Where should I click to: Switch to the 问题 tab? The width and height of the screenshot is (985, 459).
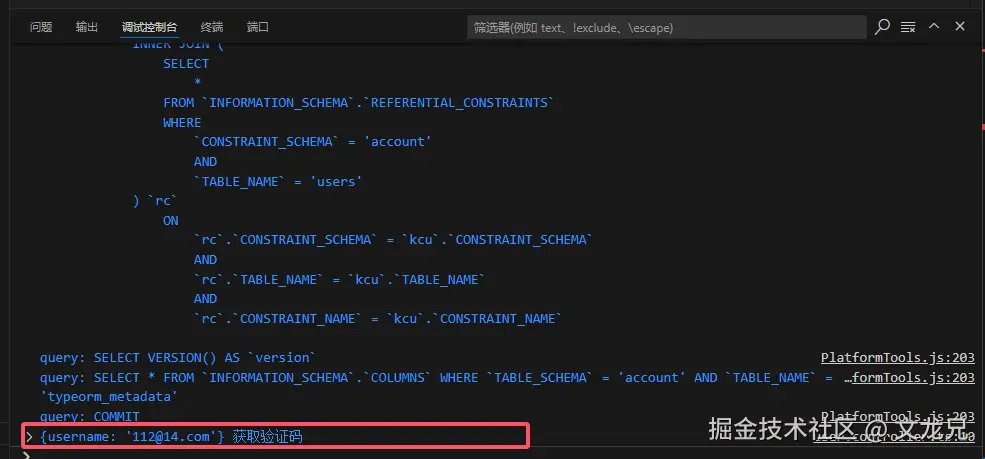tap(41, 27)
